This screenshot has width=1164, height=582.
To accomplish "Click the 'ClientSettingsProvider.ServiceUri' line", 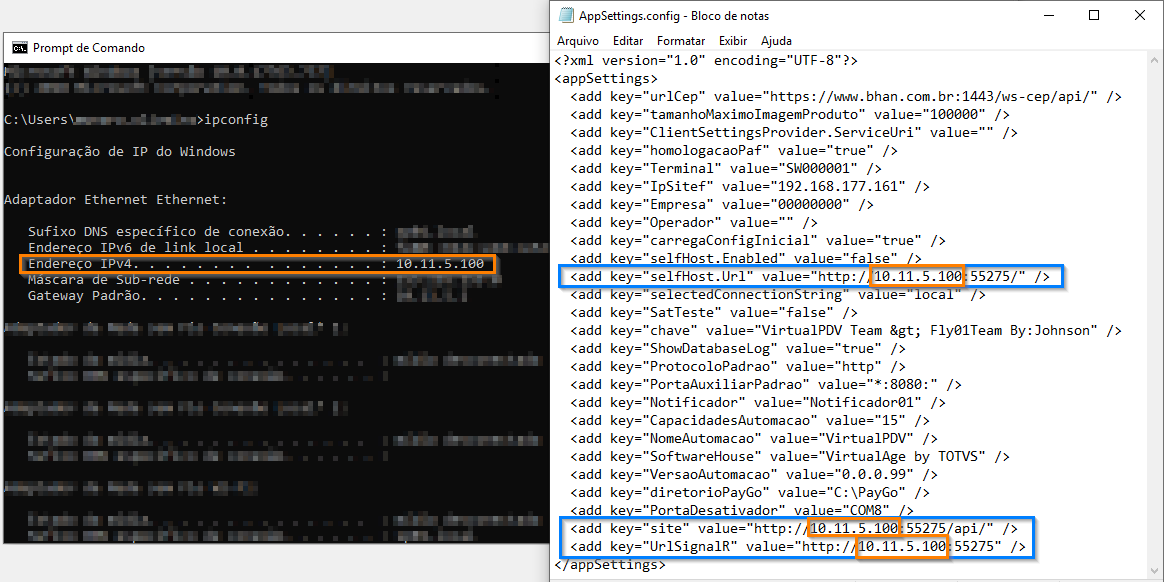I will pos(794,132).
